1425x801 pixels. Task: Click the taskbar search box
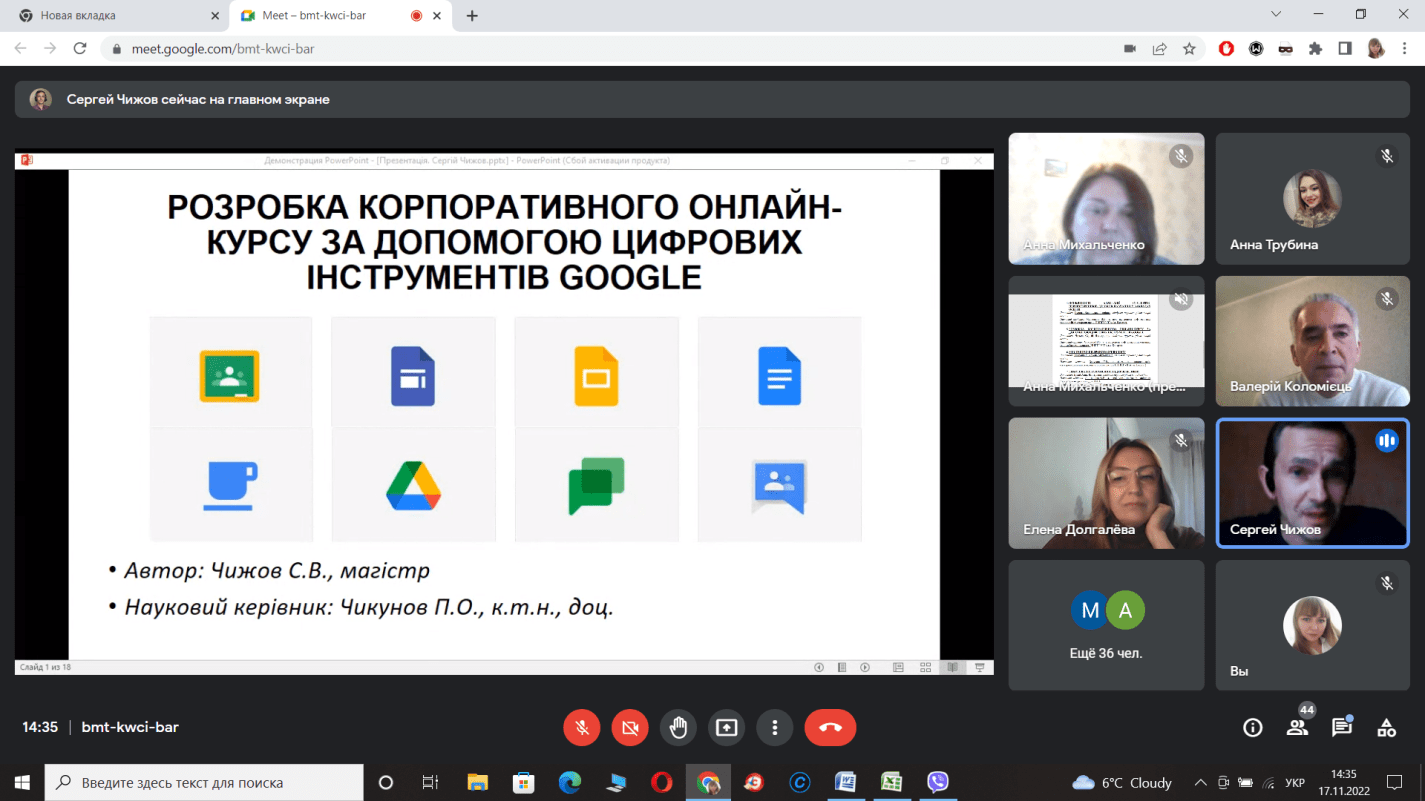click(x=205, y=783)
